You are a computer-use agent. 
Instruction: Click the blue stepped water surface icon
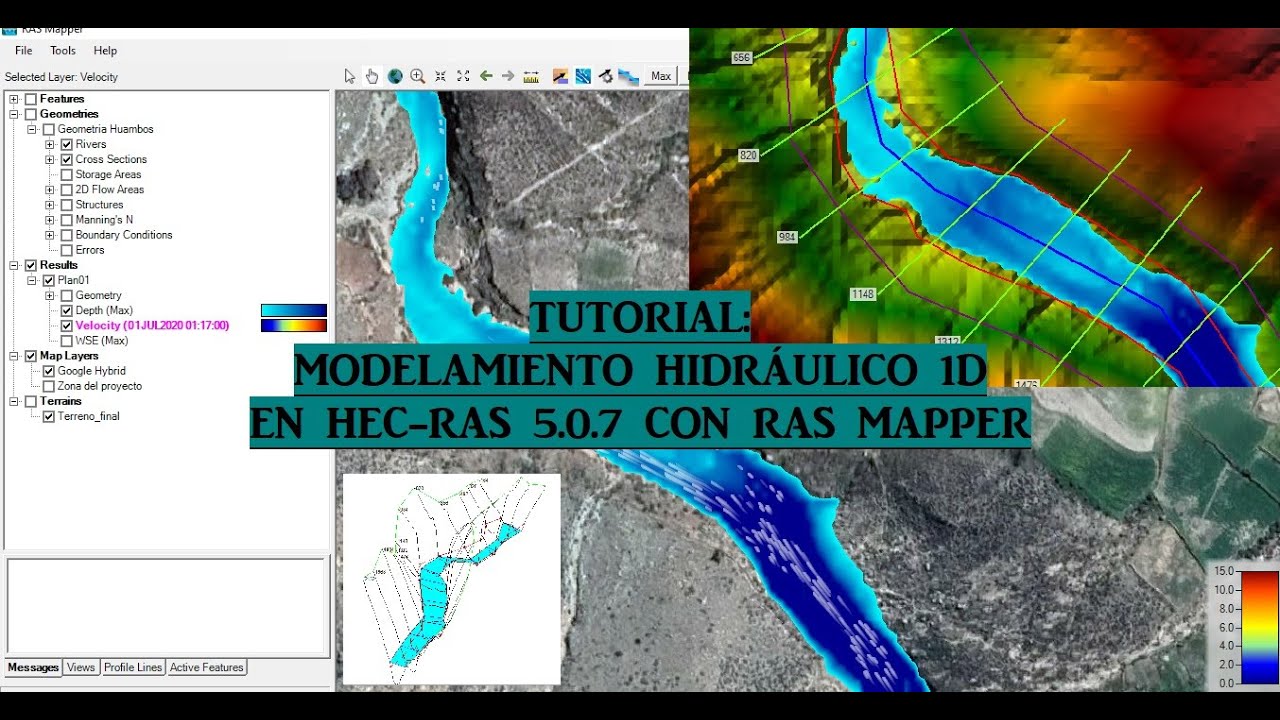point(628,76)
